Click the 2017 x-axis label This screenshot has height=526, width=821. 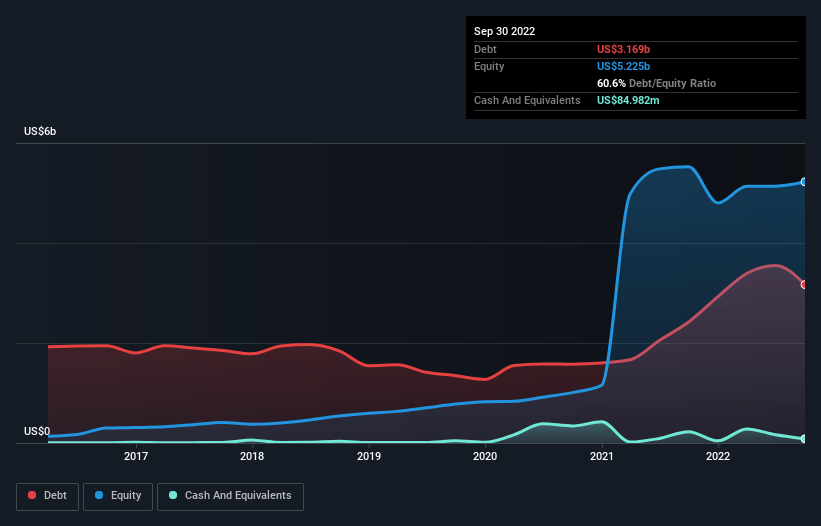coord(136,456)
